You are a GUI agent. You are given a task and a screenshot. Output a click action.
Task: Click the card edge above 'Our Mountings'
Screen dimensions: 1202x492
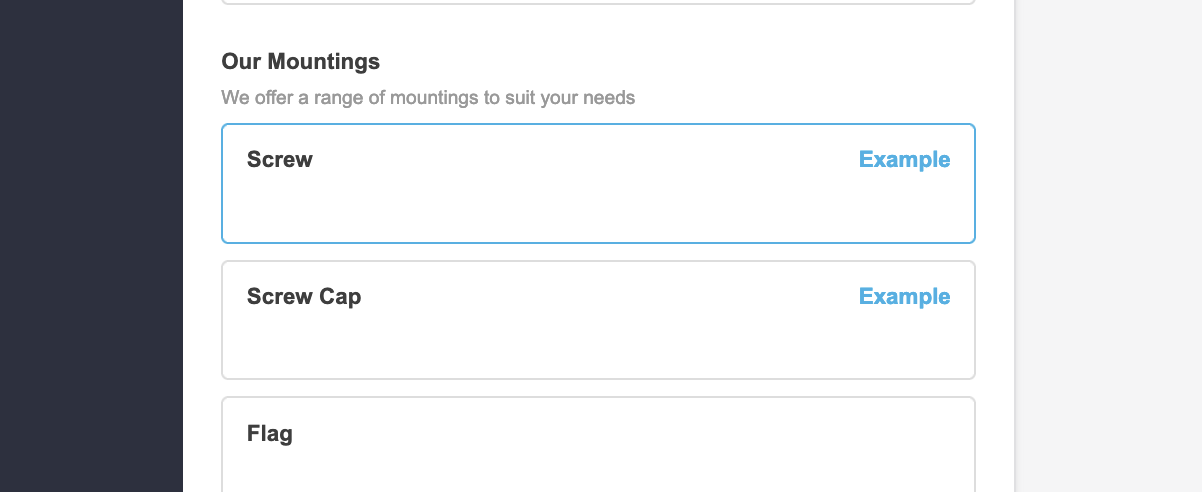tap(597, 3)
